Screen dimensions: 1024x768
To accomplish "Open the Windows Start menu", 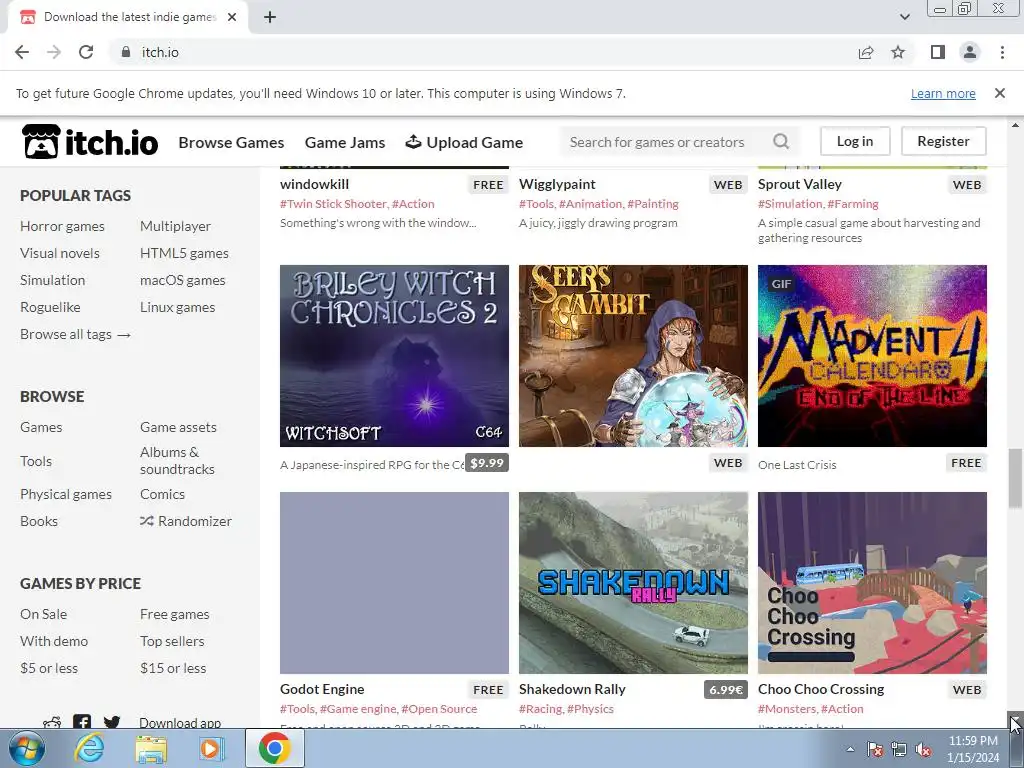I will point(26,748).
